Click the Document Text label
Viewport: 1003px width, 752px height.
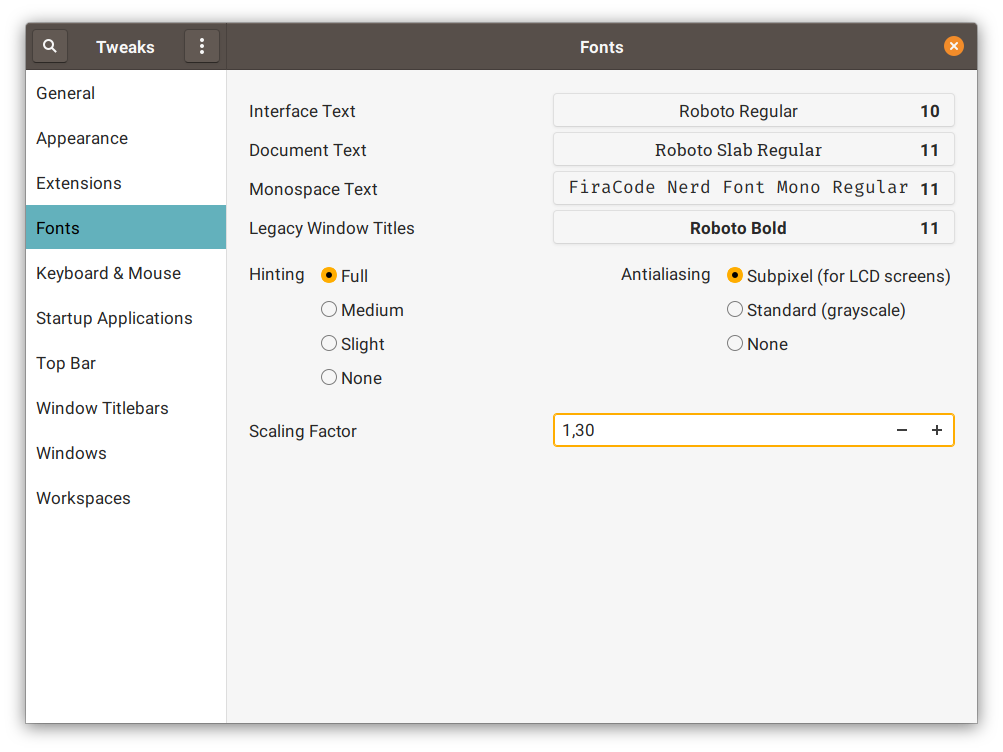[x=308, y=150]
